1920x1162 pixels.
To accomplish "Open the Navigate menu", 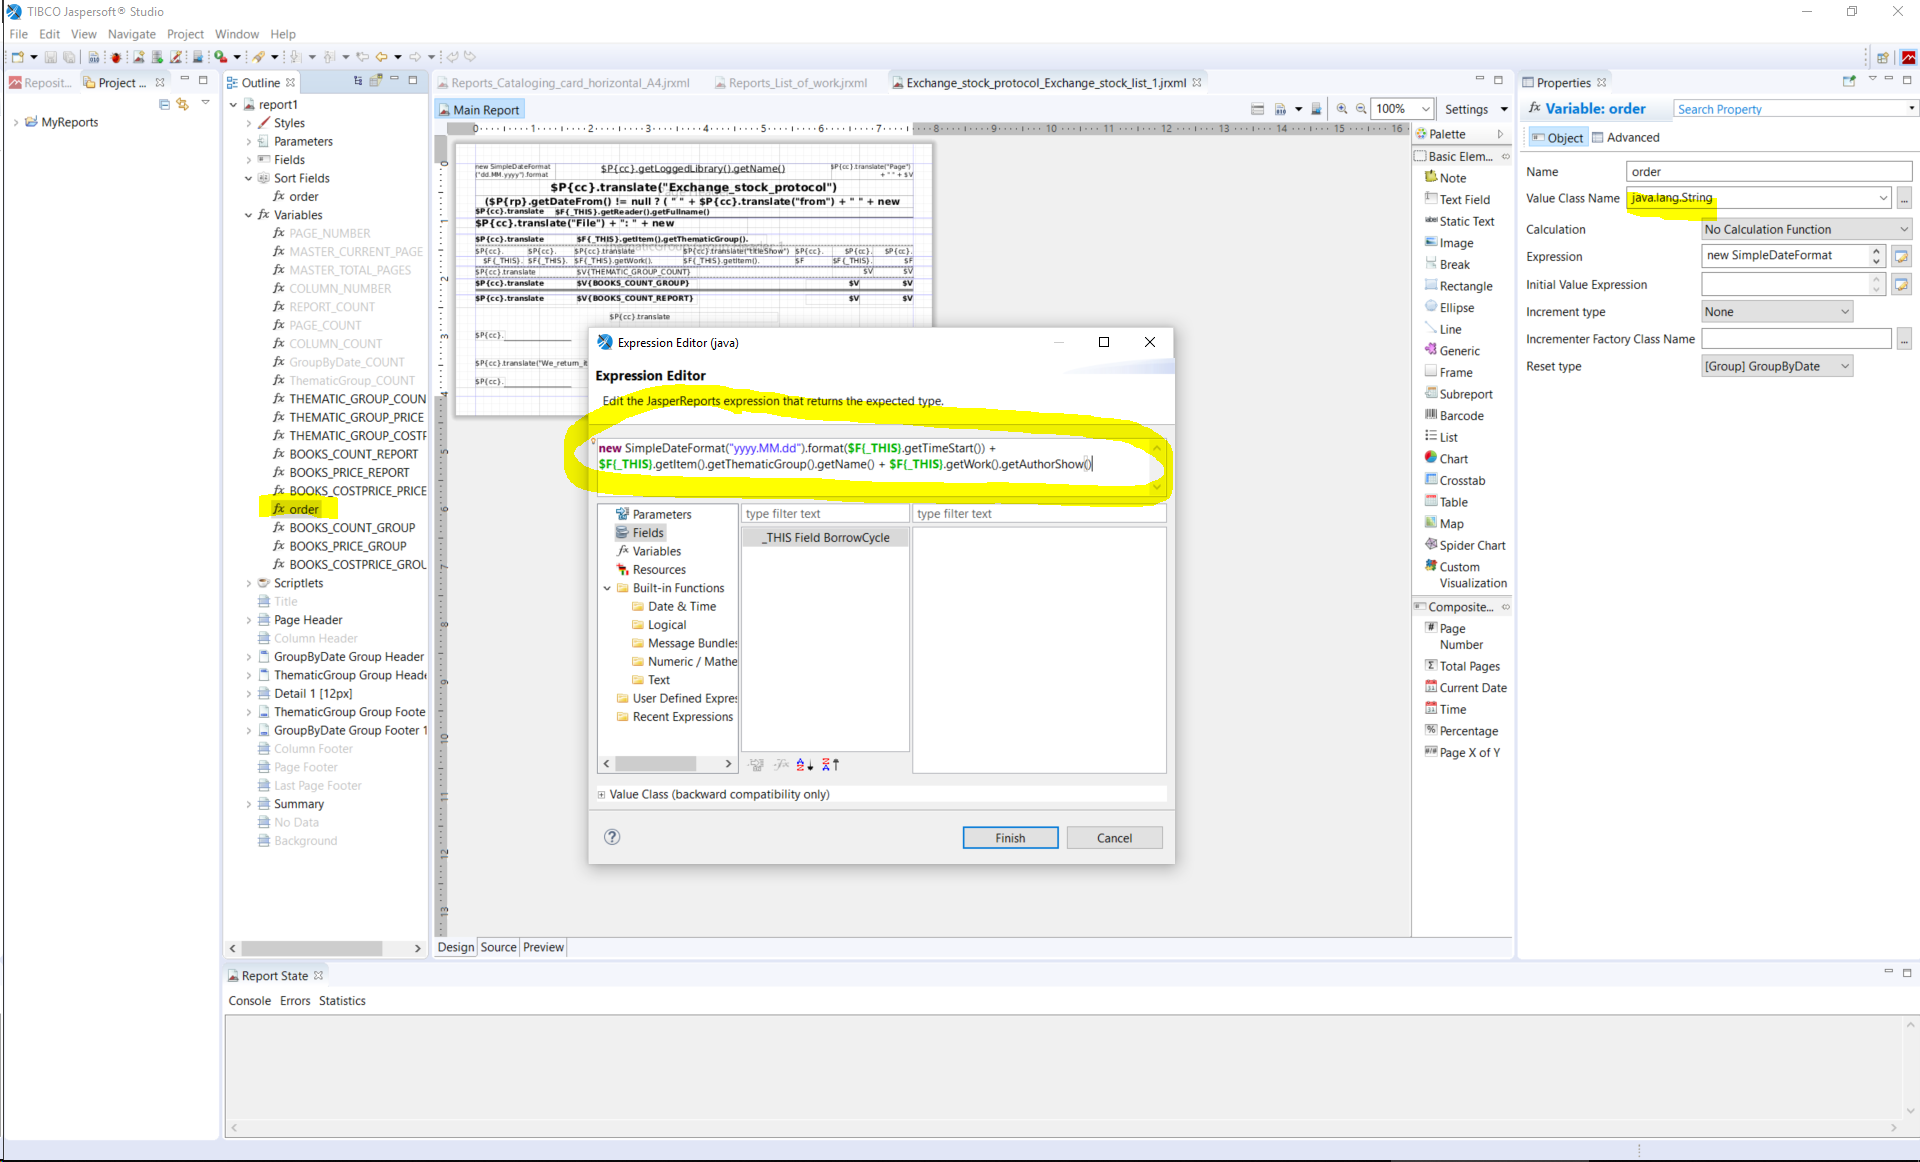I will click(x=131, y=34).
